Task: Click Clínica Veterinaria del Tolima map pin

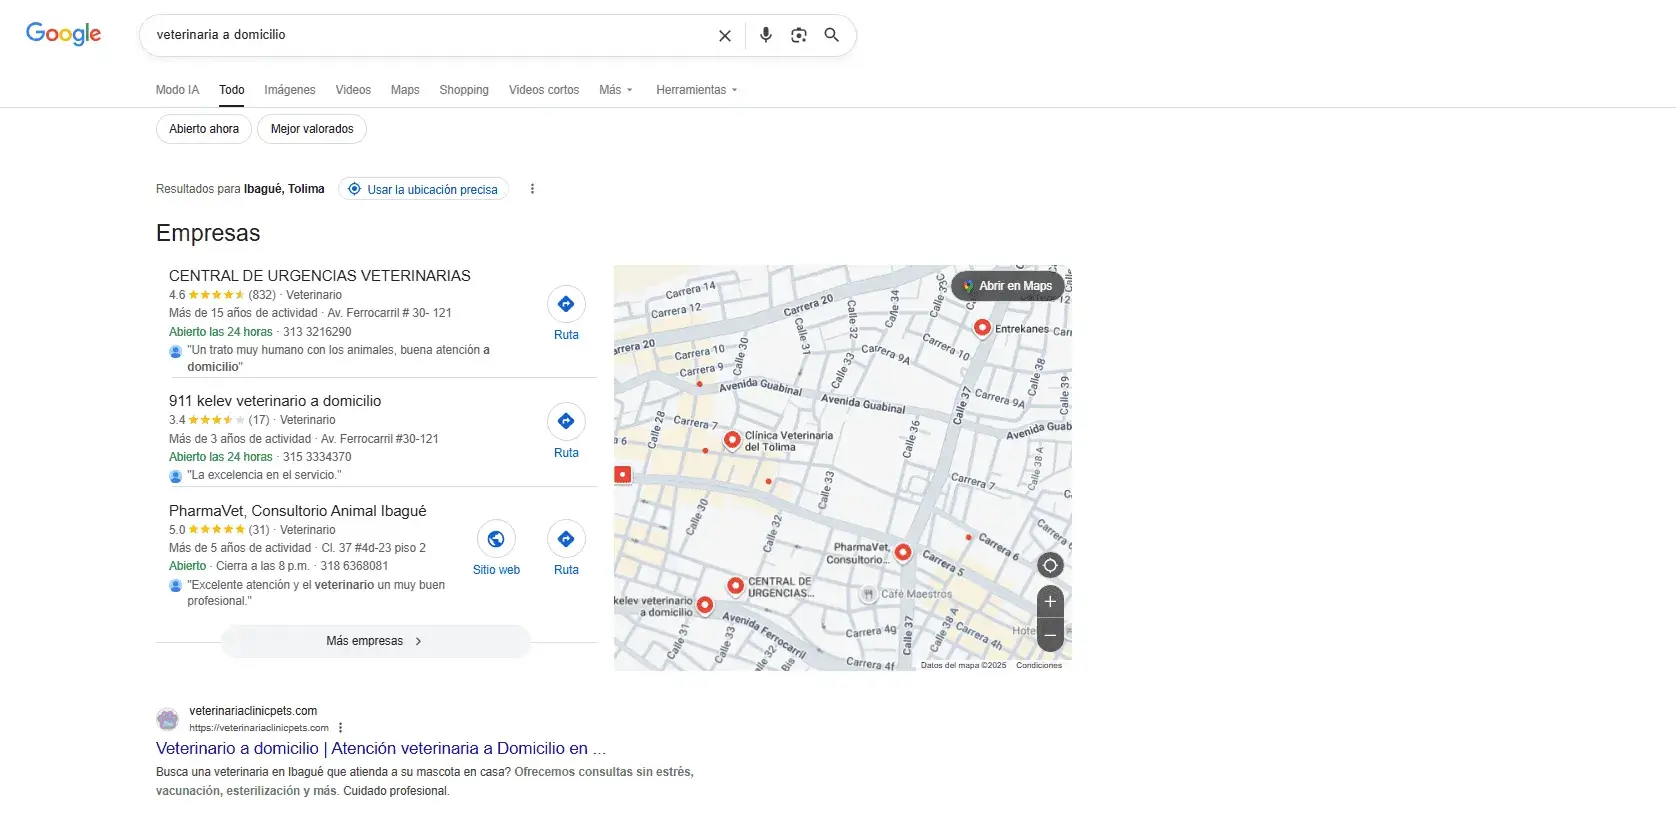Action: click(x=732, y=439)
